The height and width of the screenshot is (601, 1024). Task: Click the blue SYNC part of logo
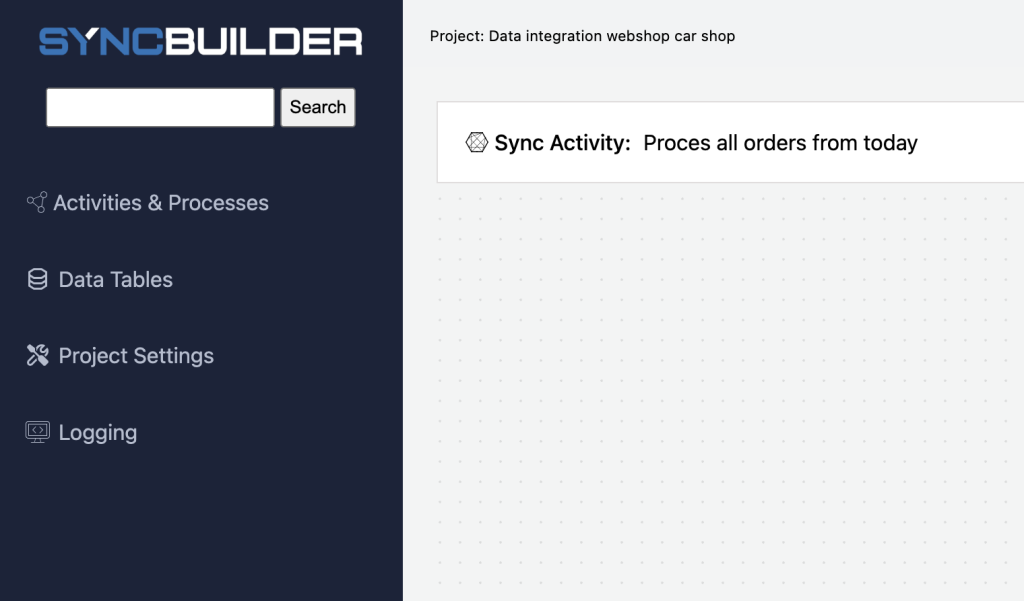(x=101, y=41)
